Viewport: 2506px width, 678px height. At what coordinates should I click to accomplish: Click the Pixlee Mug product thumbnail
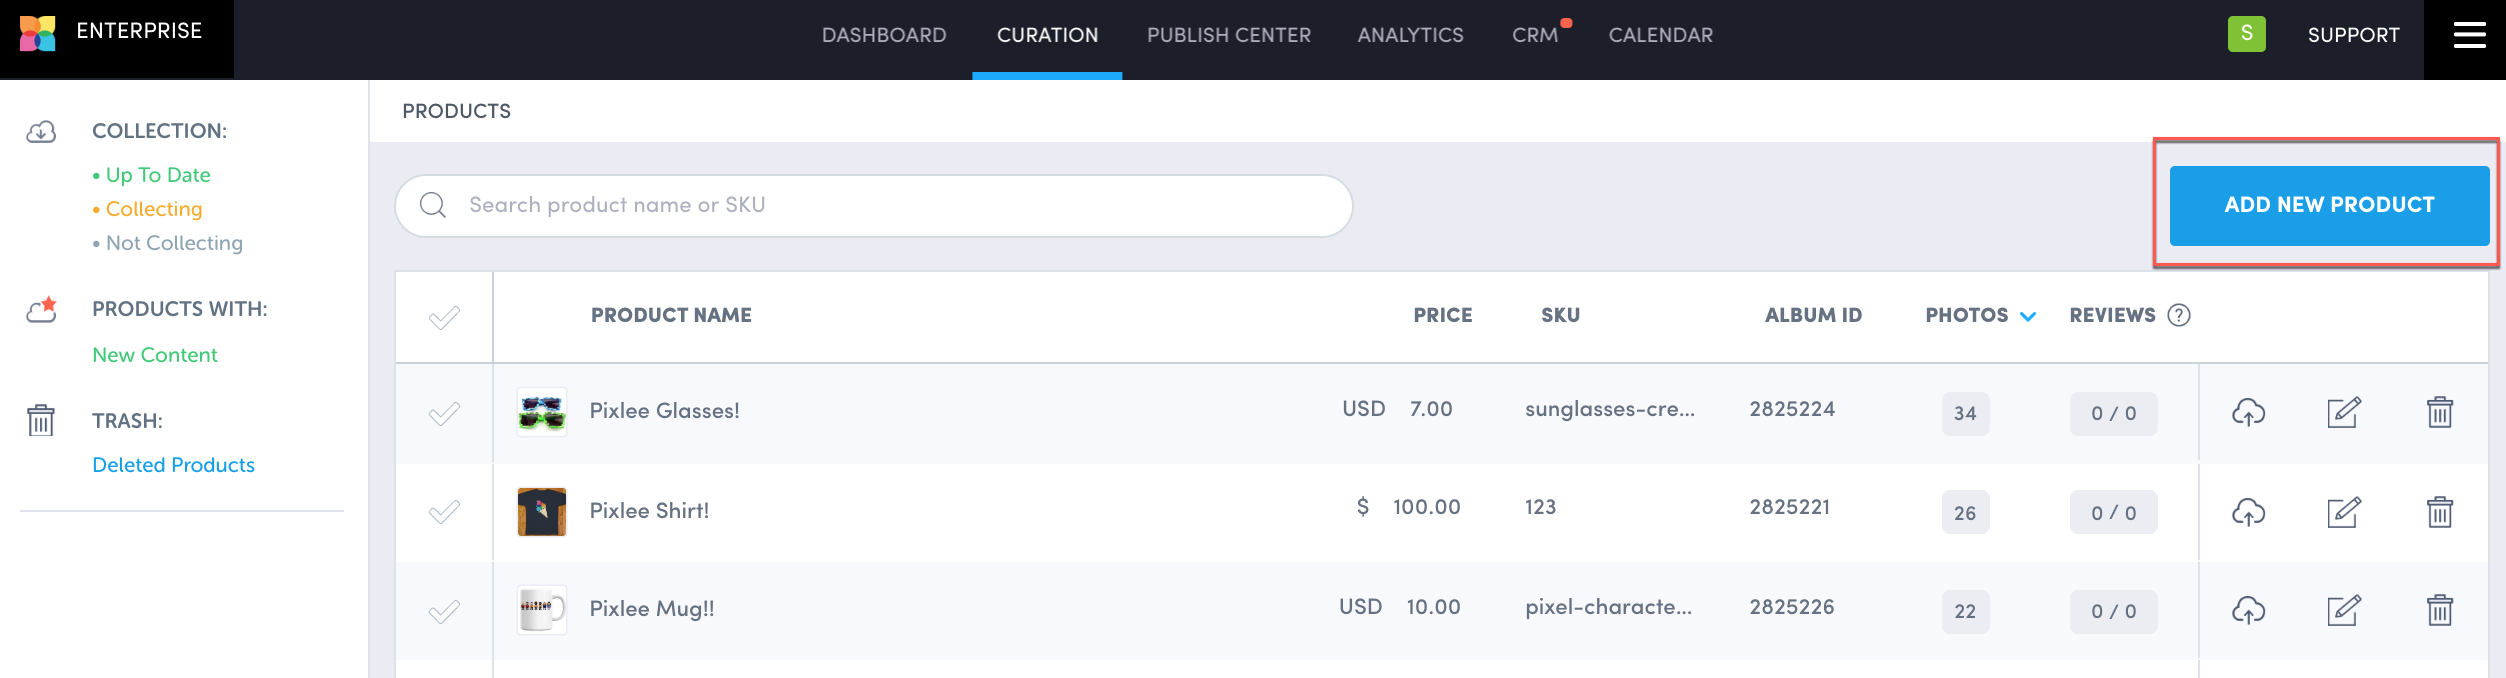coord(542,609)
